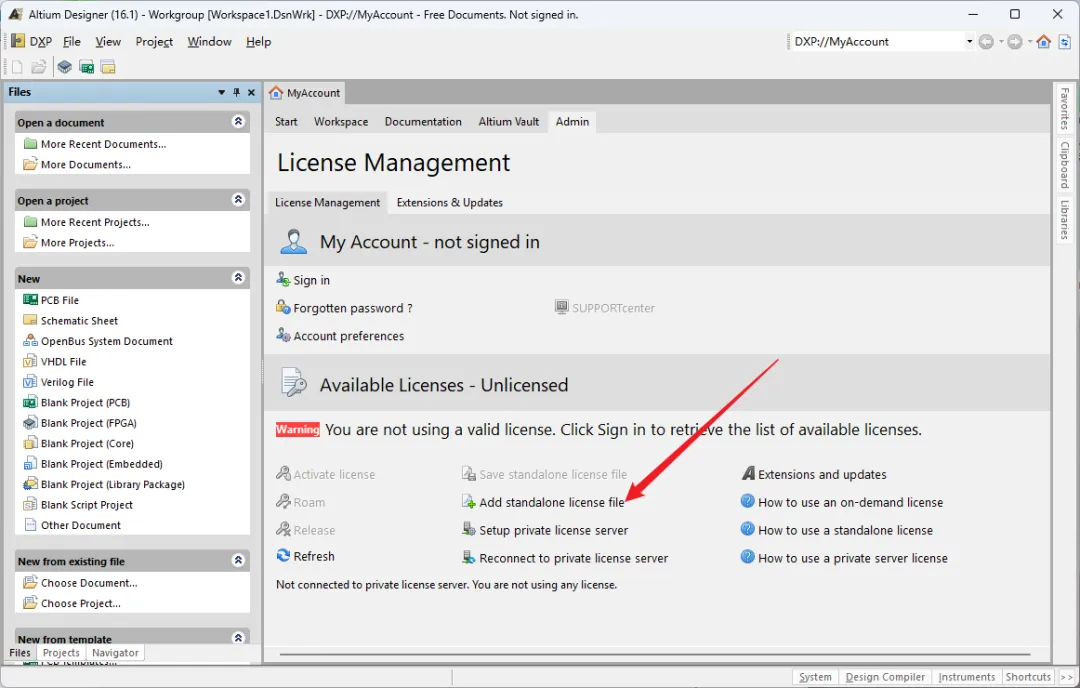Open Files panel options dropdown arrow

click(x=222, y=92)
